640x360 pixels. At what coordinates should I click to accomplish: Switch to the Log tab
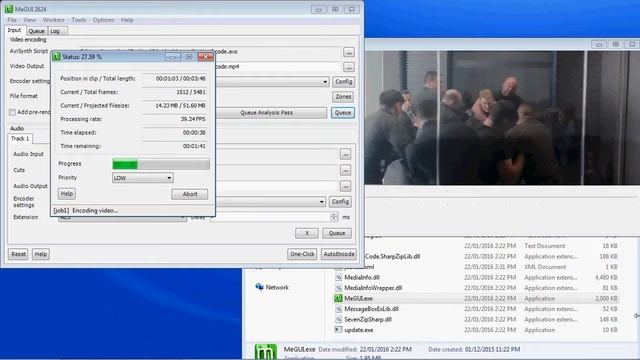click(55, 31)
